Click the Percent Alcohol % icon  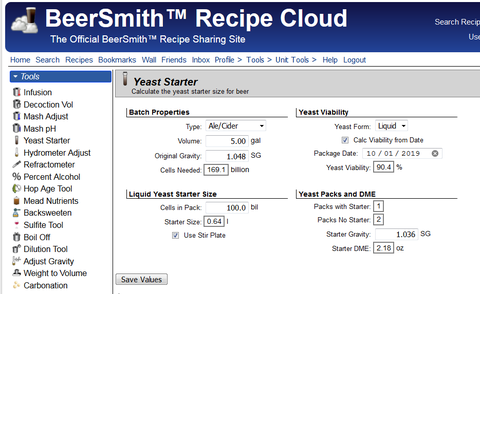tap(16, 177)
